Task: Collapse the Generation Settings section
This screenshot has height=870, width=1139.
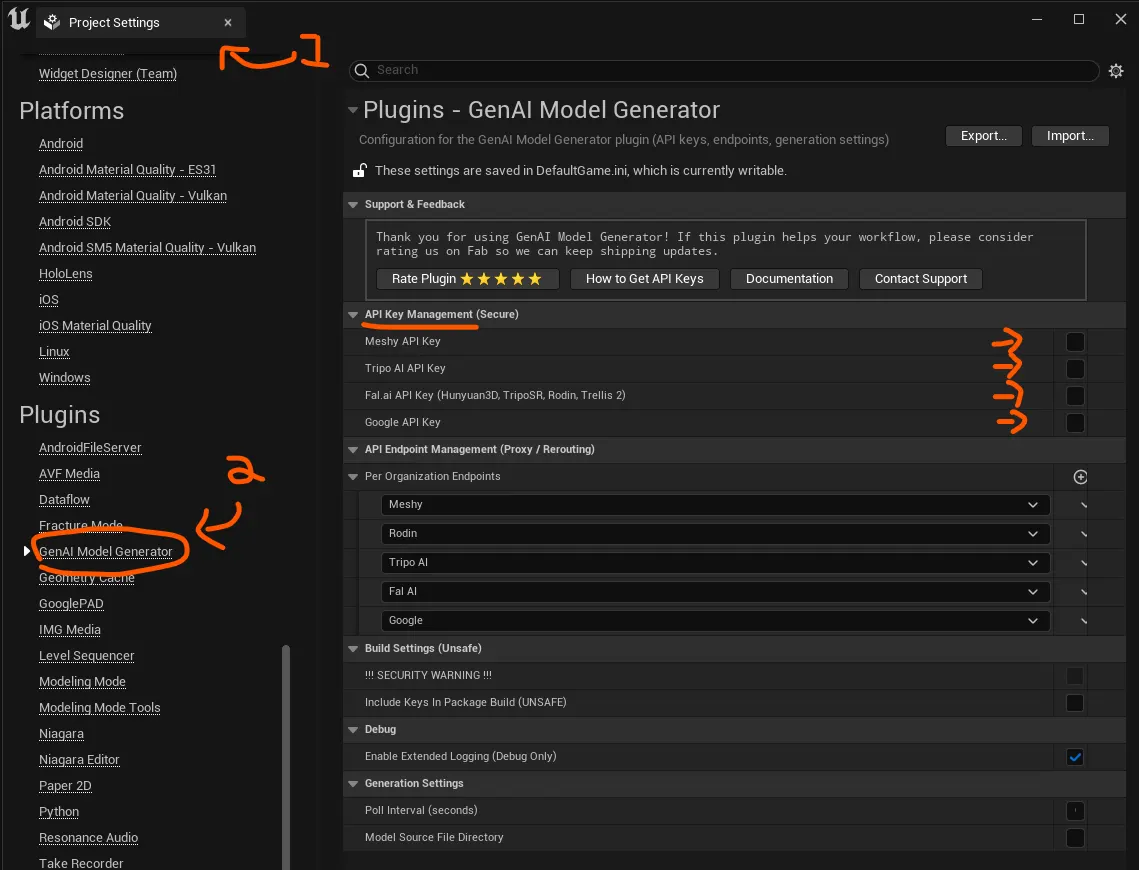Action: 353,784
